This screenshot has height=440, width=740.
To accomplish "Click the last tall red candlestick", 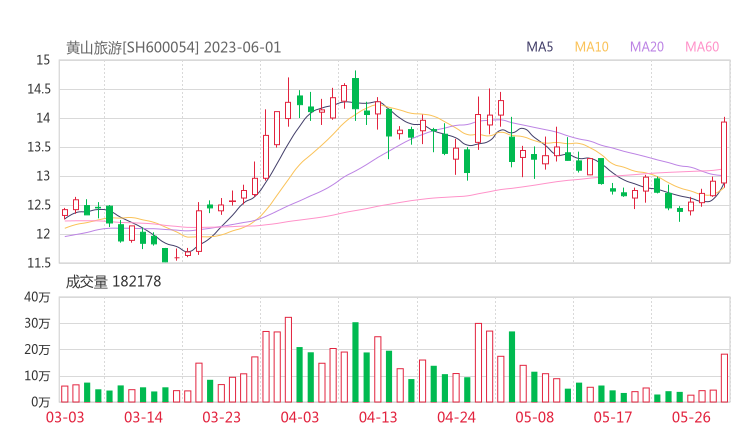I will pos(724,152).
